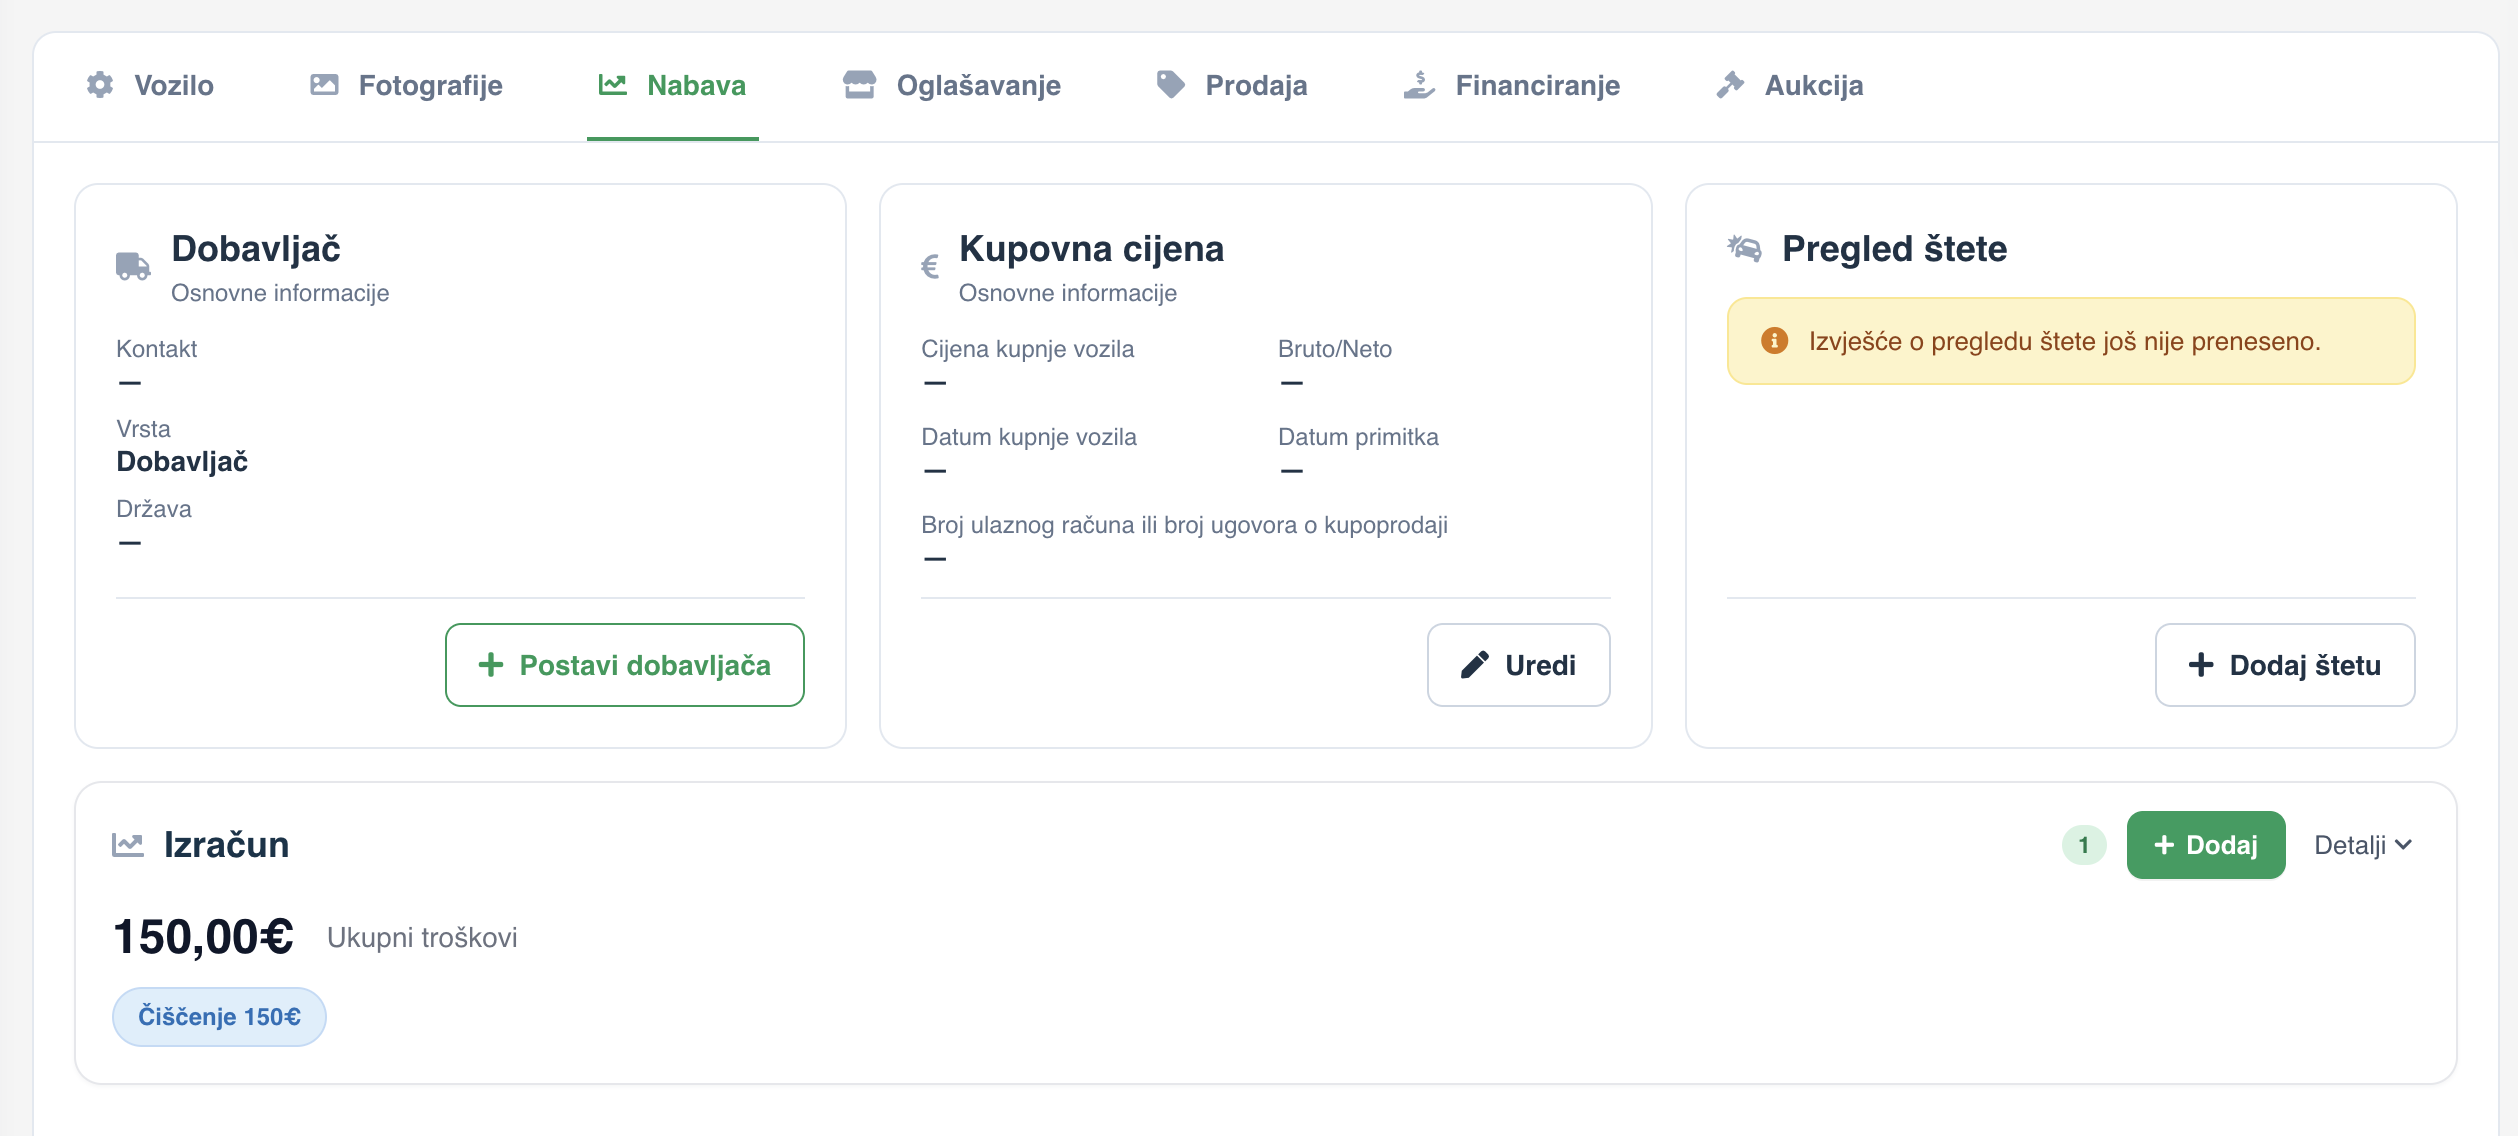This screenshot has height=1136, width=2518.
Task: Open the Vozilo tab
Action: point(150,86)
